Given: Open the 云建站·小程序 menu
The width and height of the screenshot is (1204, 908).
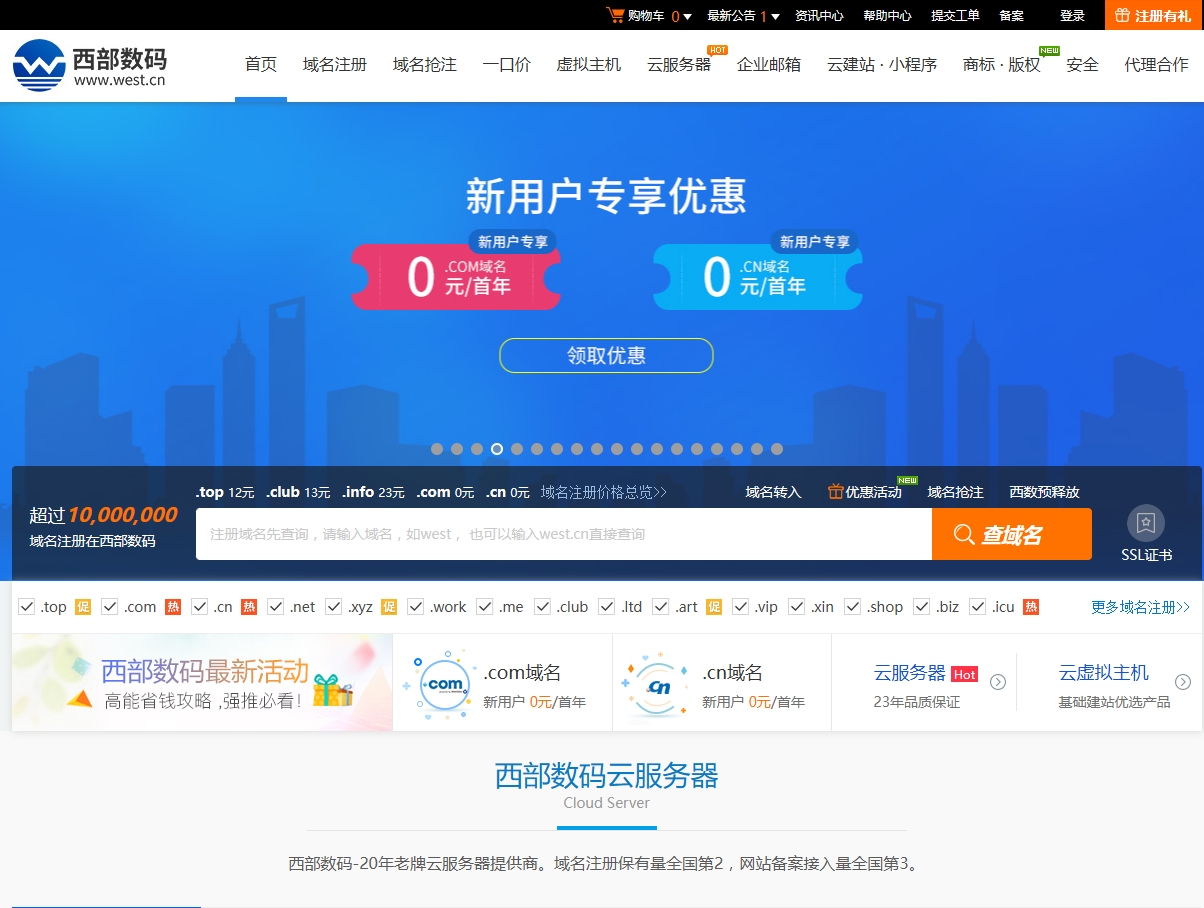Looking at the screenshot, I should click(882, 64).
